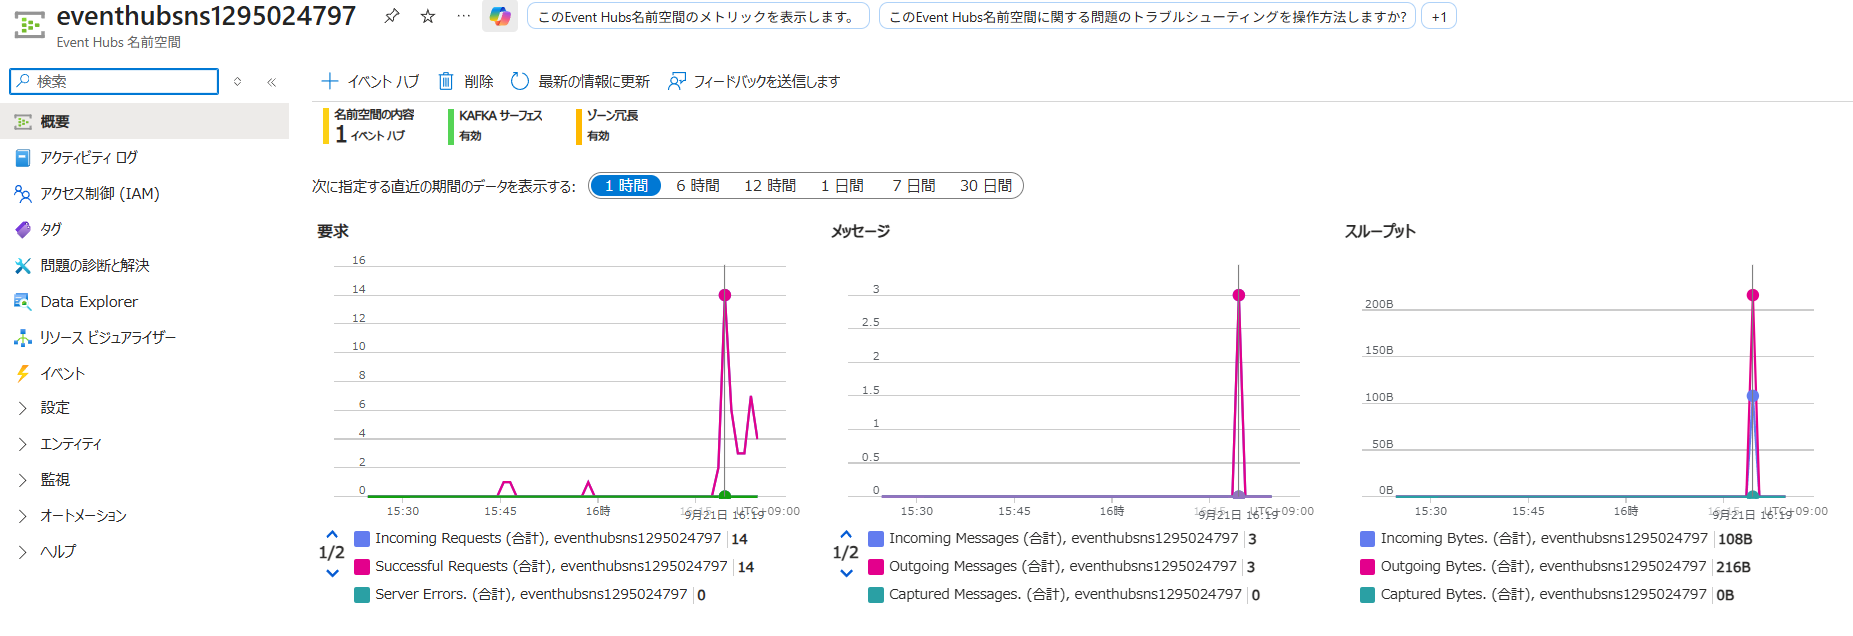Click Copilot suggestion about troubleshooting
The width and height of the screenshot is (1853, 636).
pos(1147,17)
